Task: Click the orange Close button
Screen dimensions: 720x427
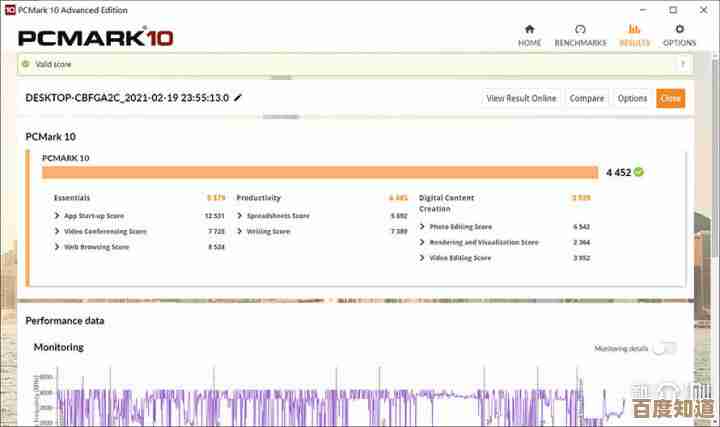Action: tap(670, 98)
